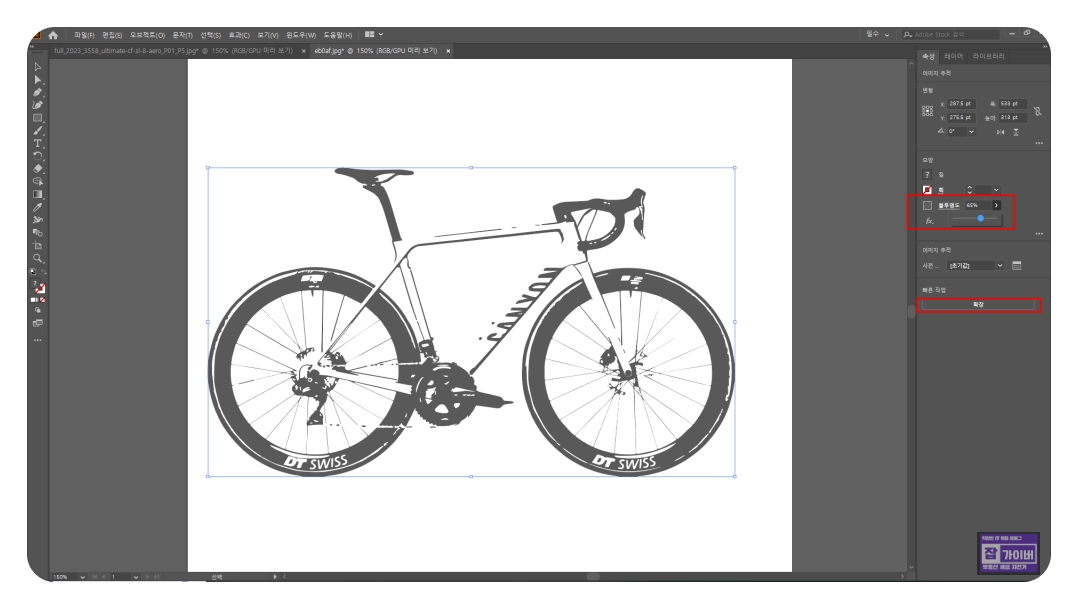Click the X position field
This screenshot has height=609, width=1078.
pyautogui.click(x=961, y=104)
